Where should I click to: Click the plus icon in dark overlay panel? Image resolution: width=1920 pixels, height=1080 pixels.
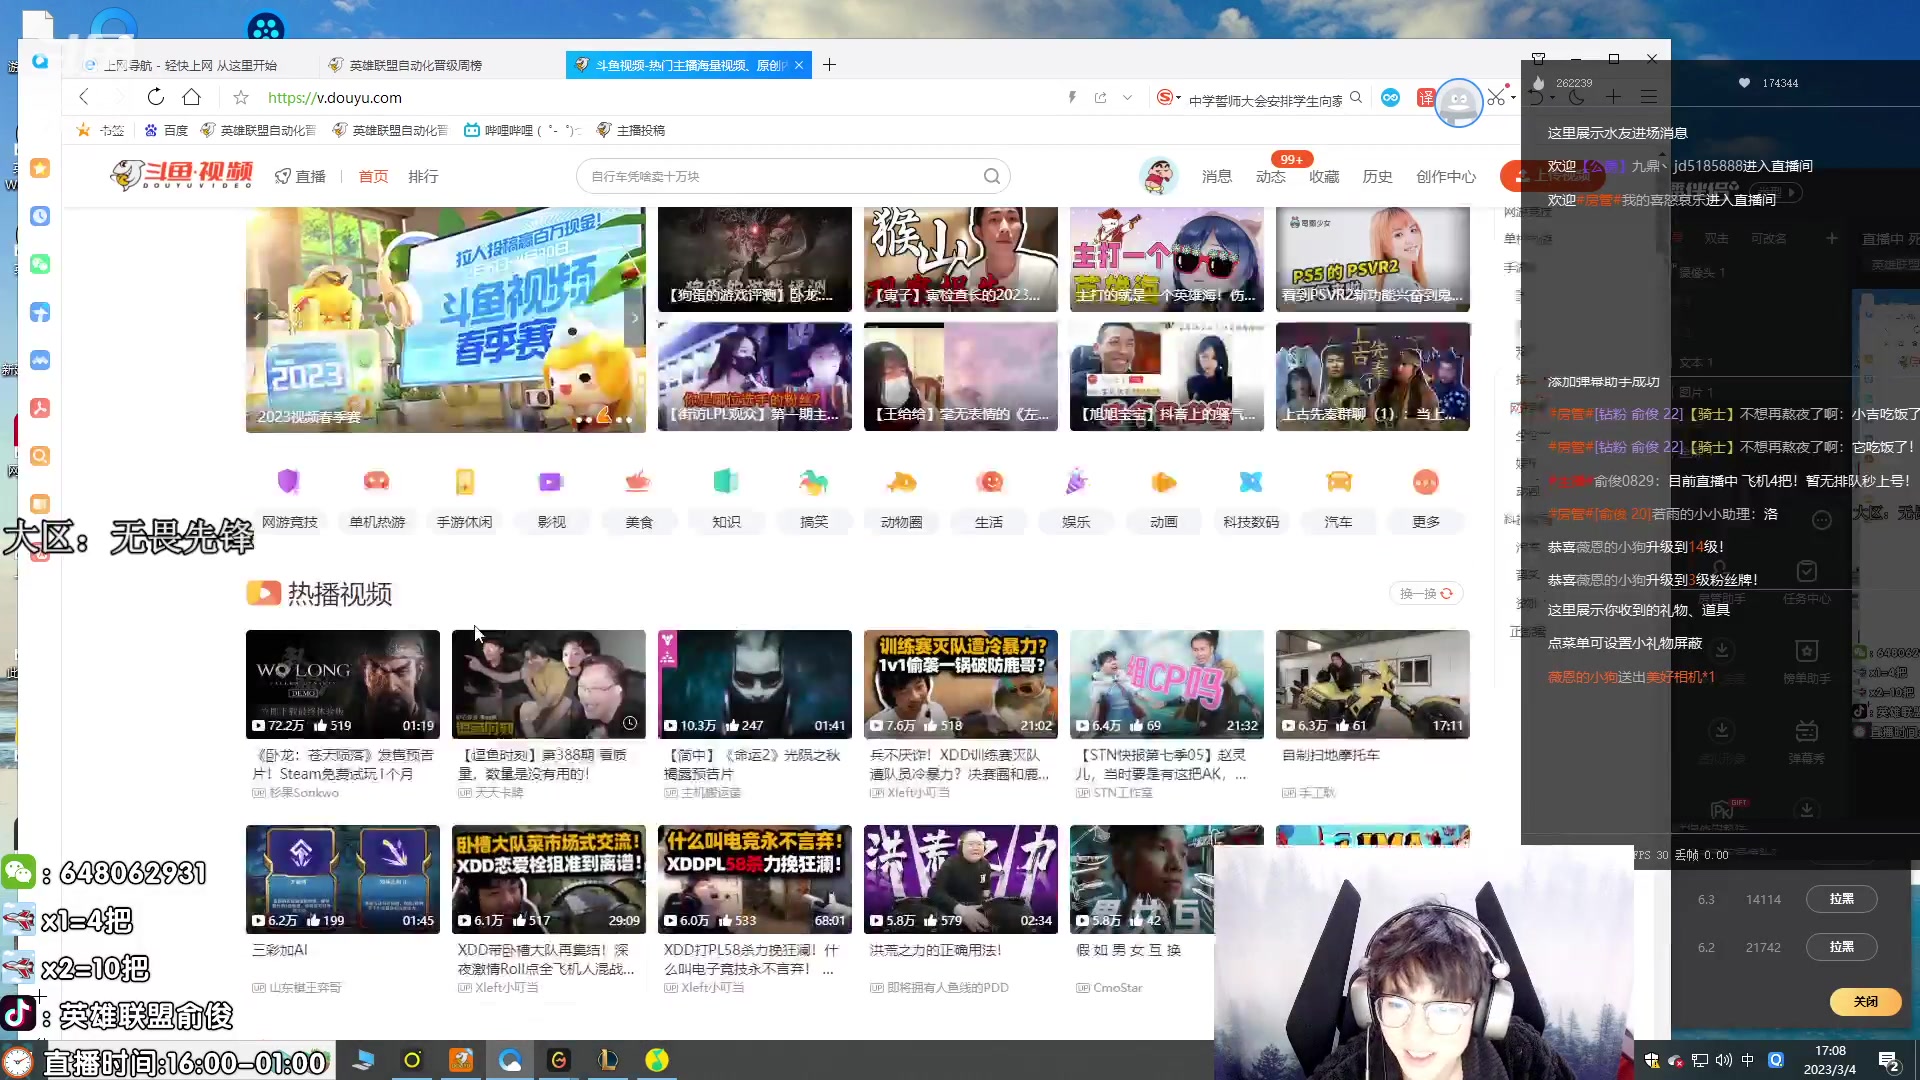pos(1613,96)
